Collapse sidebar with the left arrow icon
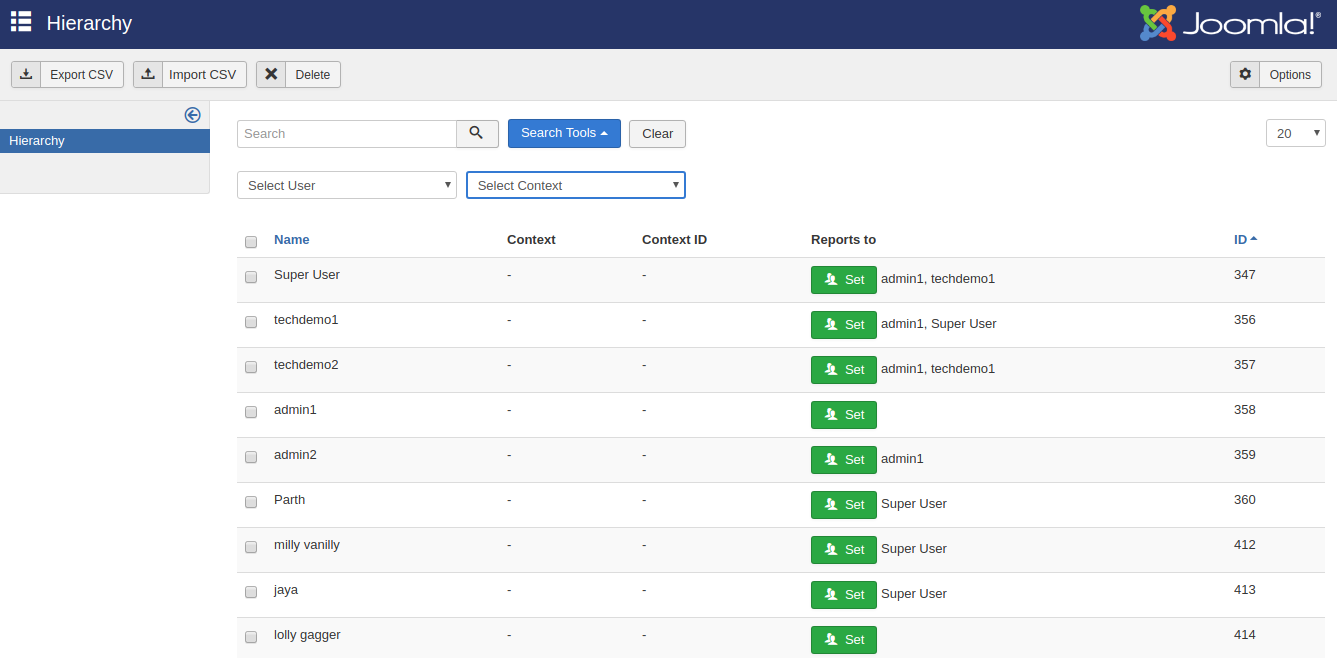Viewport: 1337px width, 658px height. click(193, 115)
